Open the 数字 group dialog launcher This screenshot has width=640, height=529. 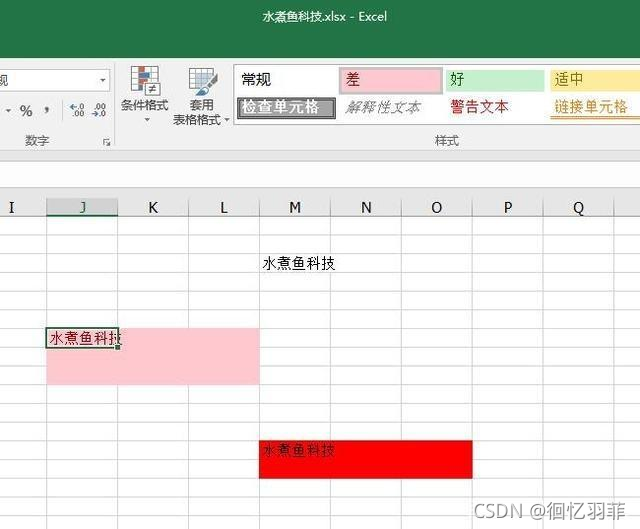tap(107, 142)
